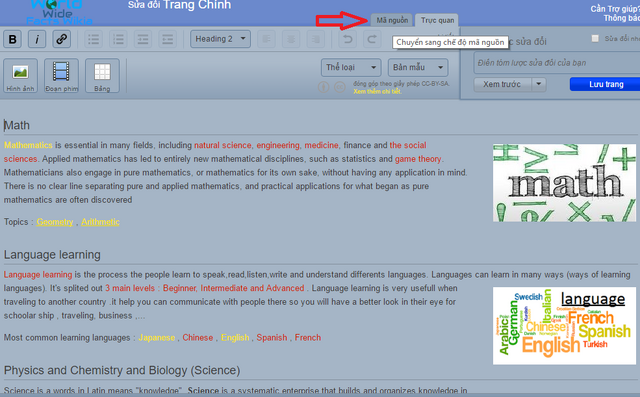Align text left
Screen dimensions: 640x397
(266, 39)
